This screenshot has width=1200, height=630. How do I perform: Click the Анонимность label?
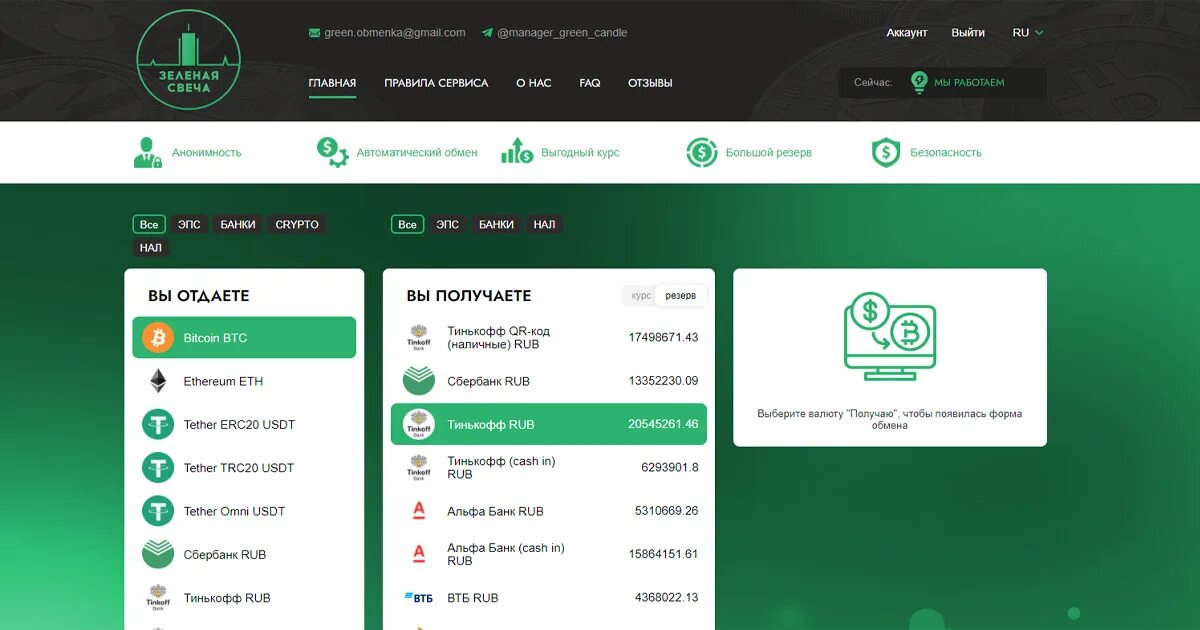(207, 153)
